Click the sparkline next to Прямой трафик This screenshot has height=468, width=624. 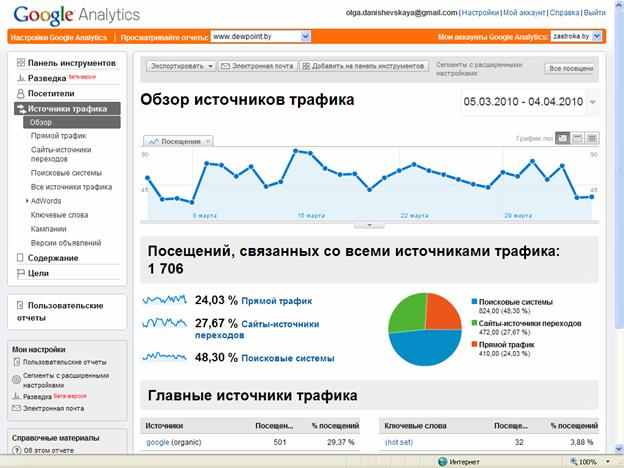pyautogui.click(x=164, y=299)
